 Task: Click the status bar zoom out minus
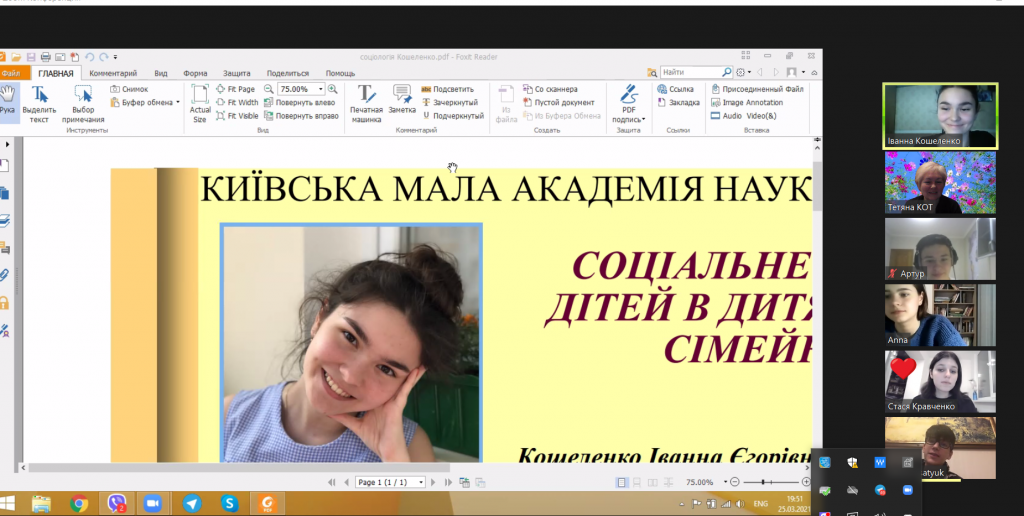(x=735, y=482)
